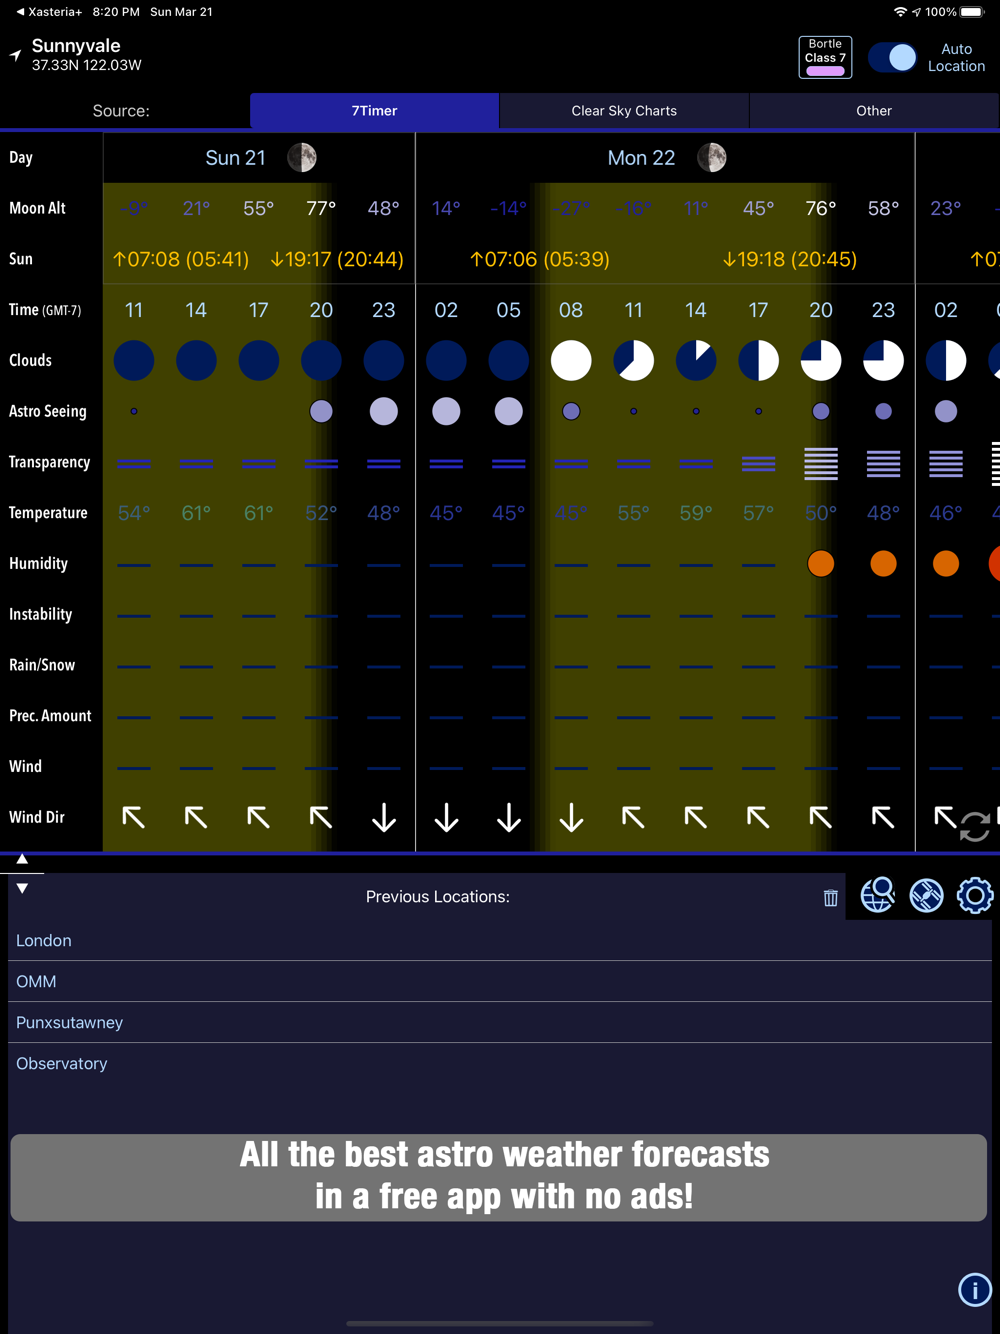Viewport: 1000px width, 1334px height.
Task: Tap the Auto Location label
Action: pyautogui.click(x=956, y=57)
